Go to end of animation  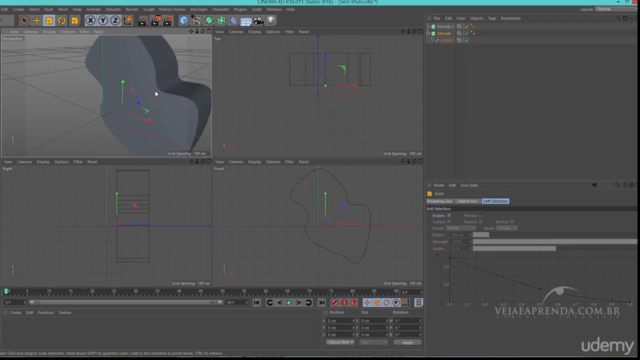coord(322,303)
